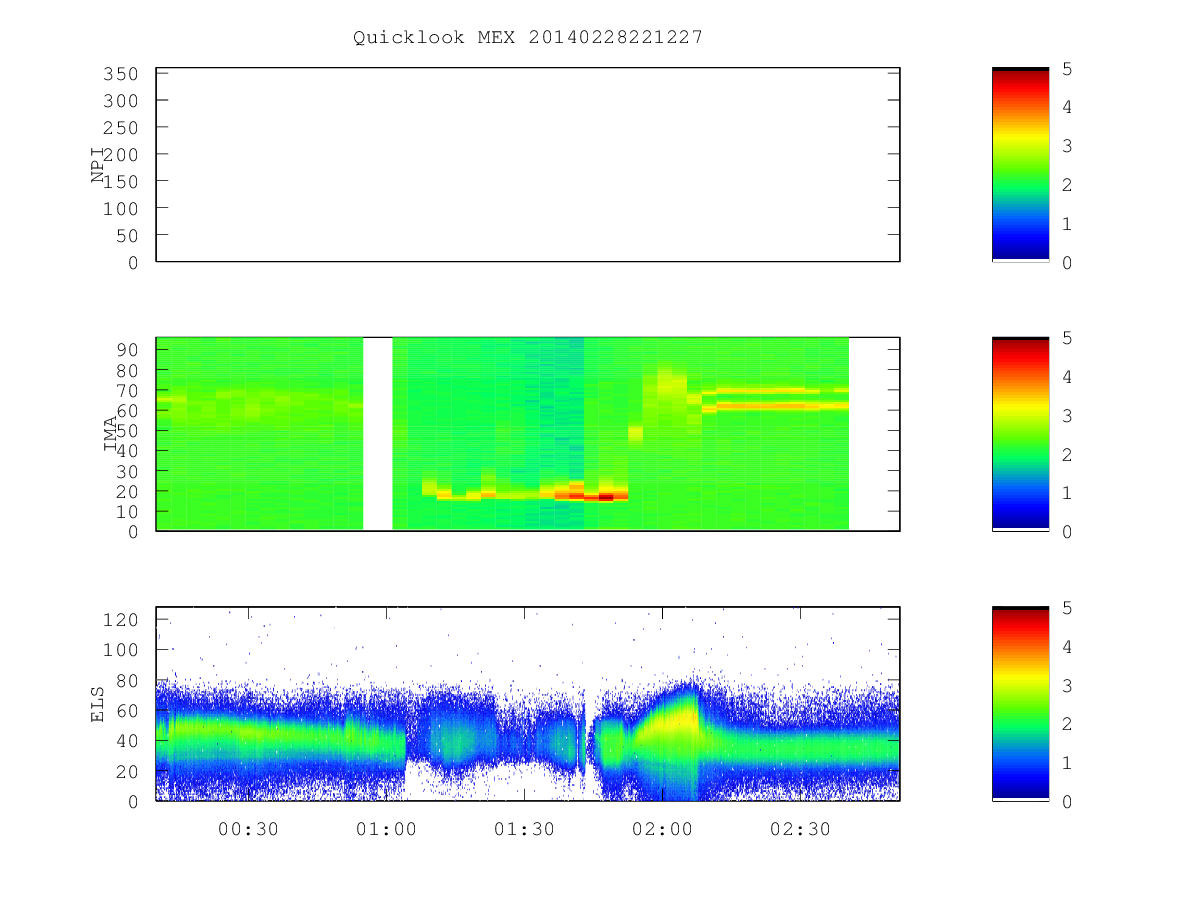Click the 100 tick on ELS axis
This screenshot has height=900, width=1200.
coord(120,650)
